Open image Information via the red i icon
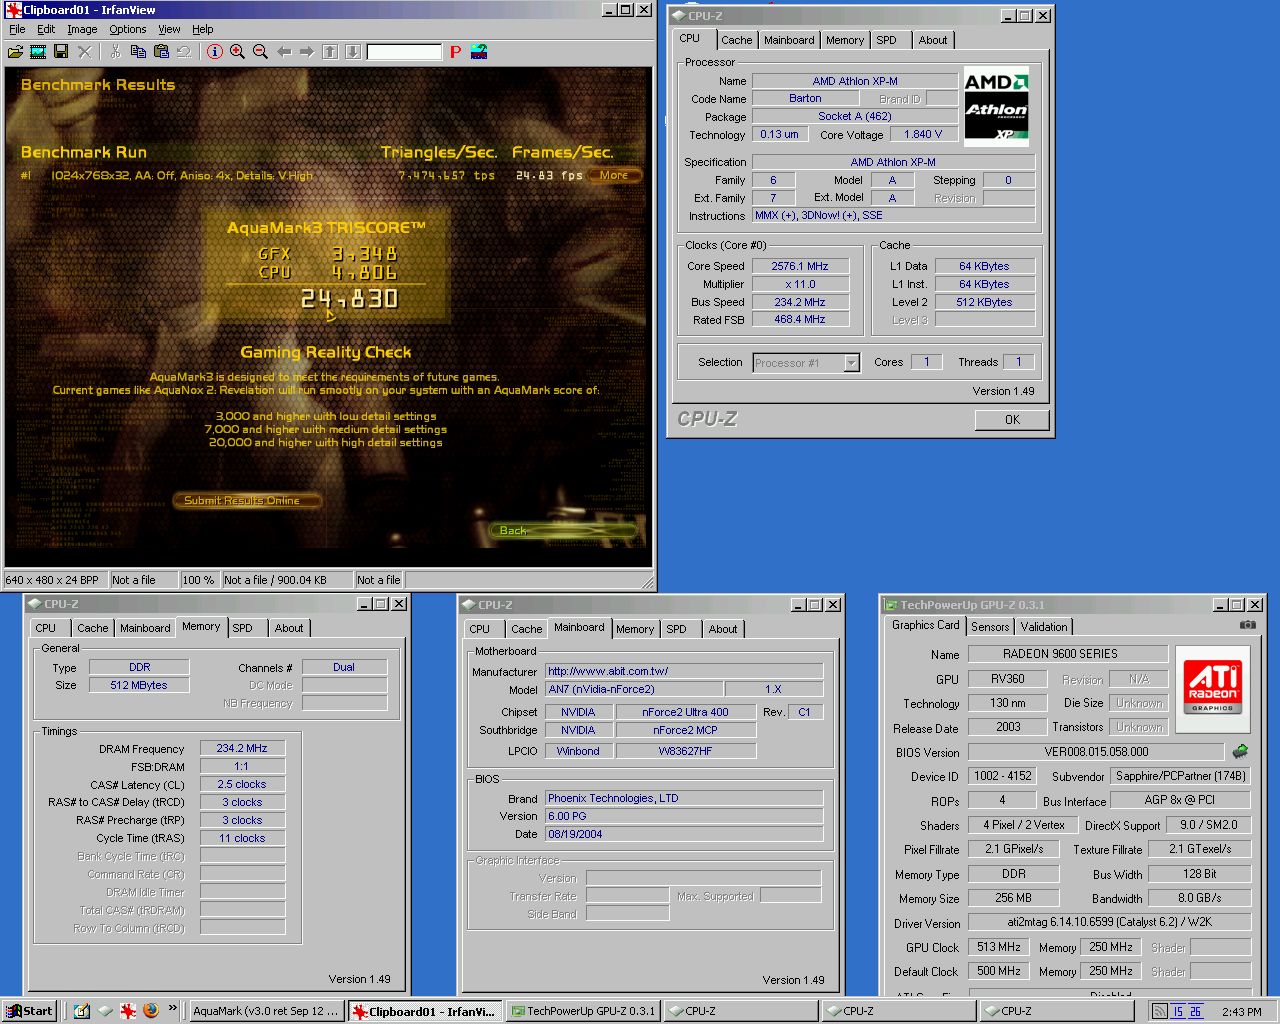The height and width of the screenshot is (1024, 1280). [214, 52]
